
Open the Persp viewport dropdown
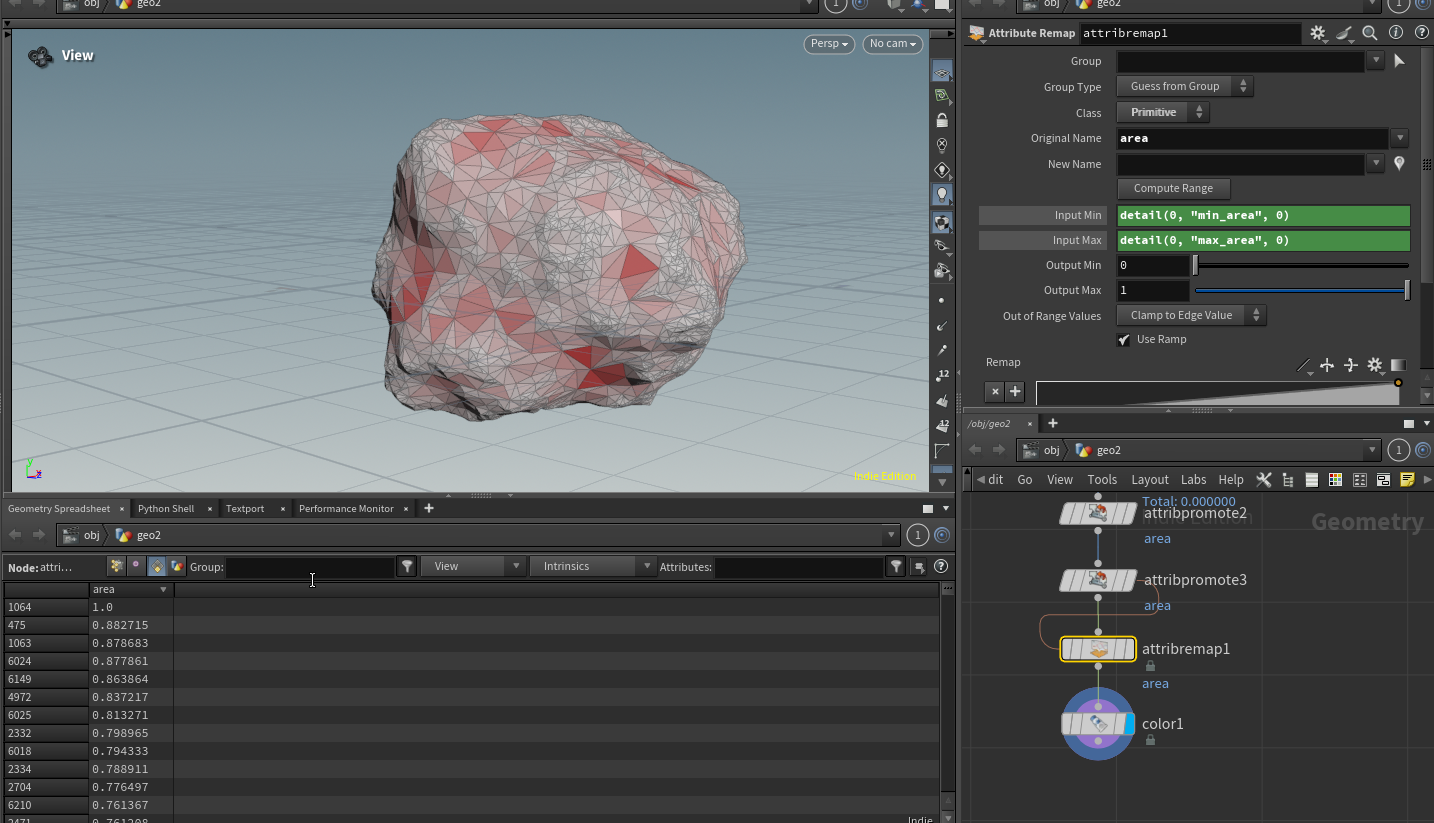[829, 44]
